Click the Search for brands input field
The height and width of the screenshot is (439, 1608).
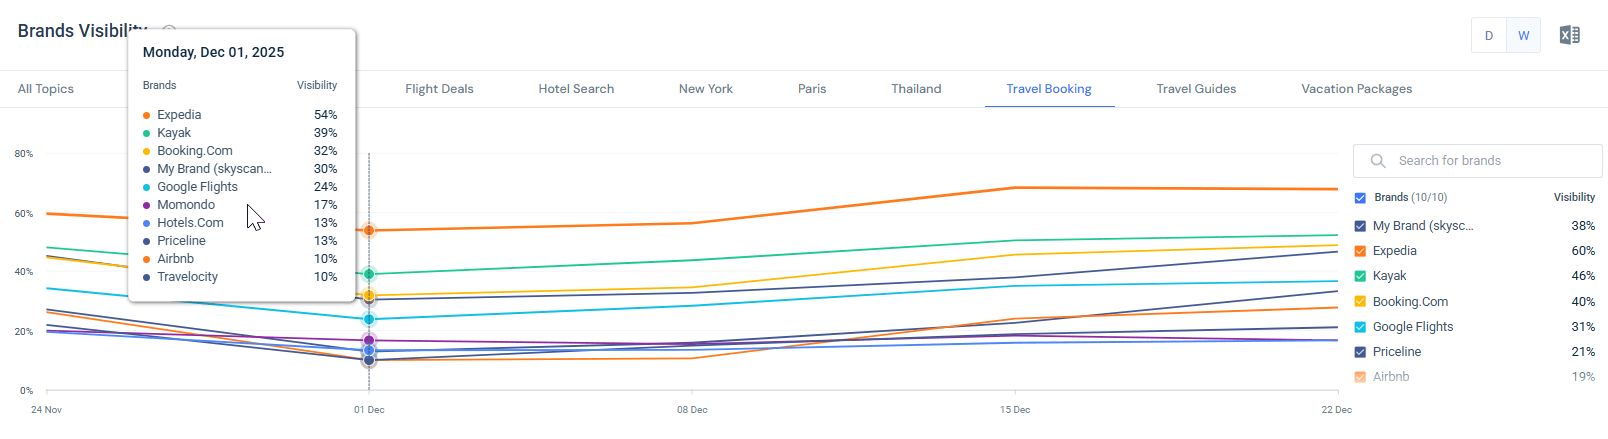tap(1477, 161)
